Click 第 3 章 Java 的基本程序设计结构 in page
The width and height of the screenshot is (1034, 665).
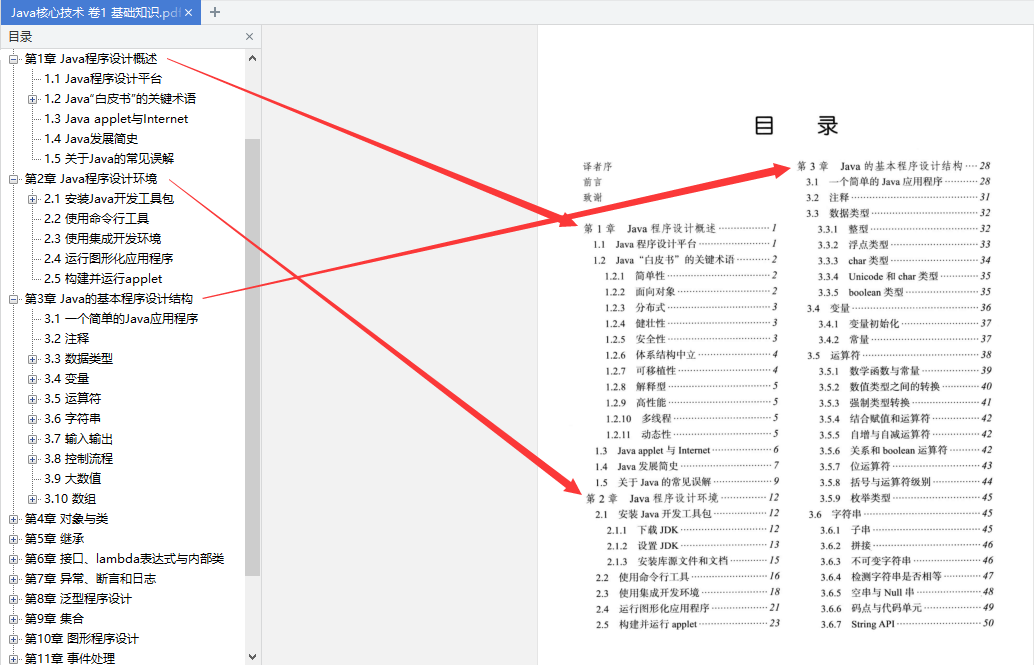tap(894, 166)
